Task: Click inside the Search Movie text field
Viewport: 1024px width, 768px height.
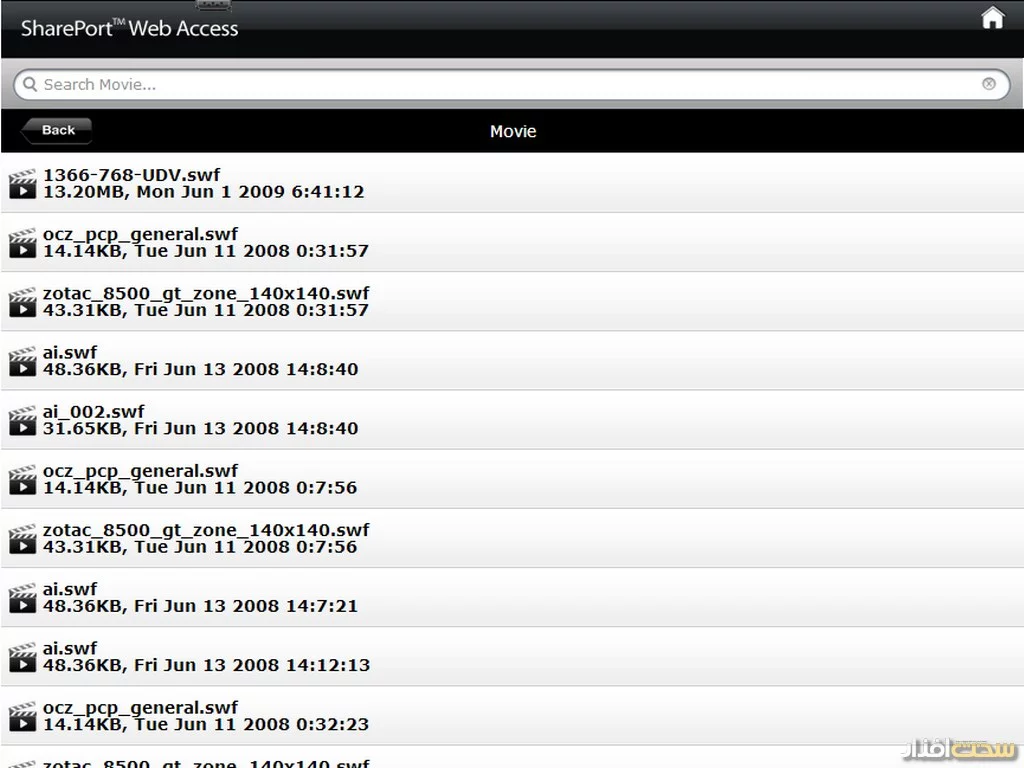Action: pyautogui.click(x=500, y=85)
